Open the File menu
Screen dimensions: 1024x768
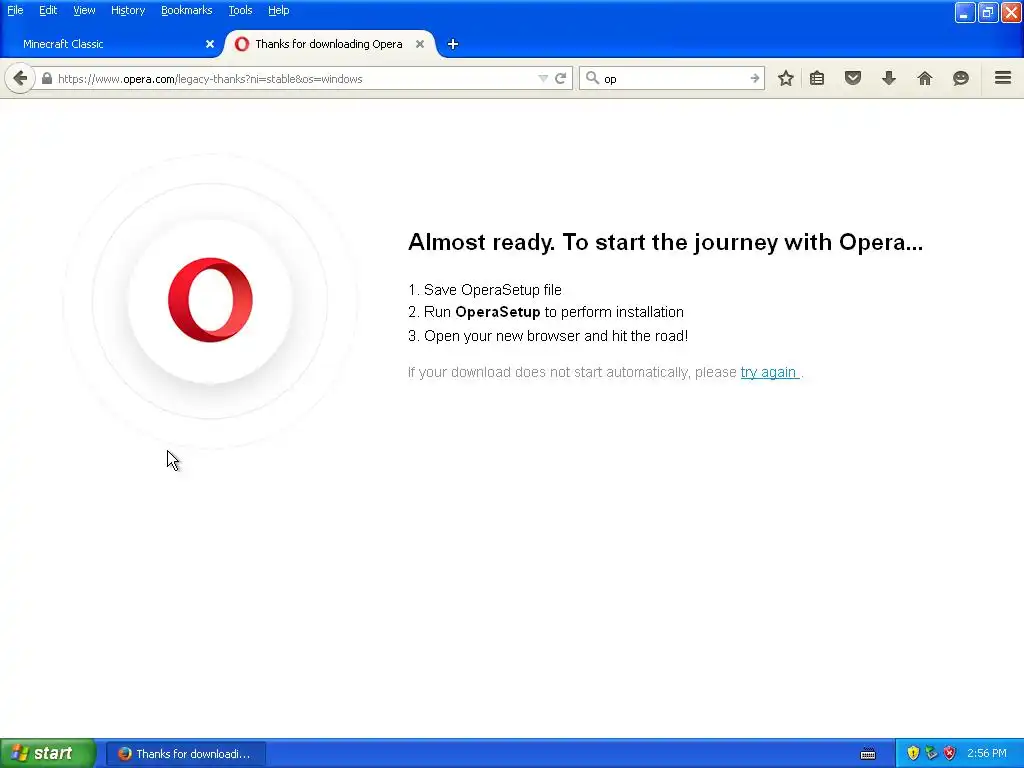coord(15,10)
